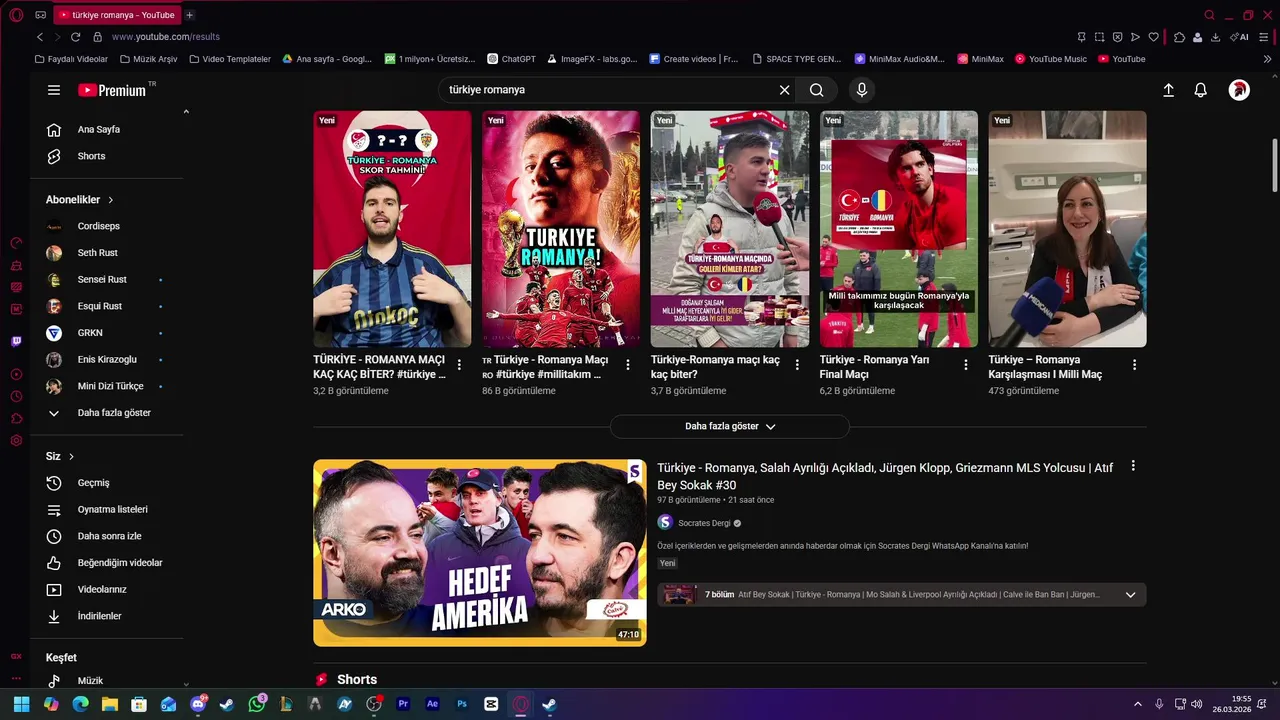Open the ChatGPT bookmark
The height and width of the screenshot is (720, 1280).
(x=511, y=59)
